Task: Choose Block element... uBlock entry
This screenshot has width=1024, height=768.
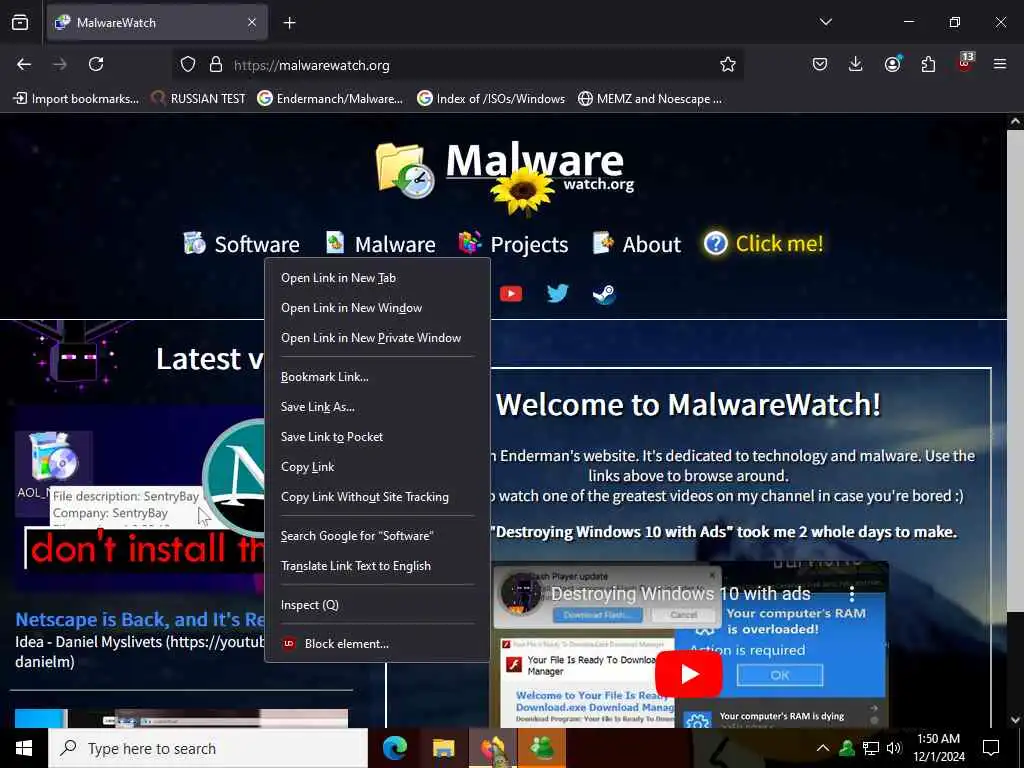Action: pyautogui.click(x=377, y=644)
